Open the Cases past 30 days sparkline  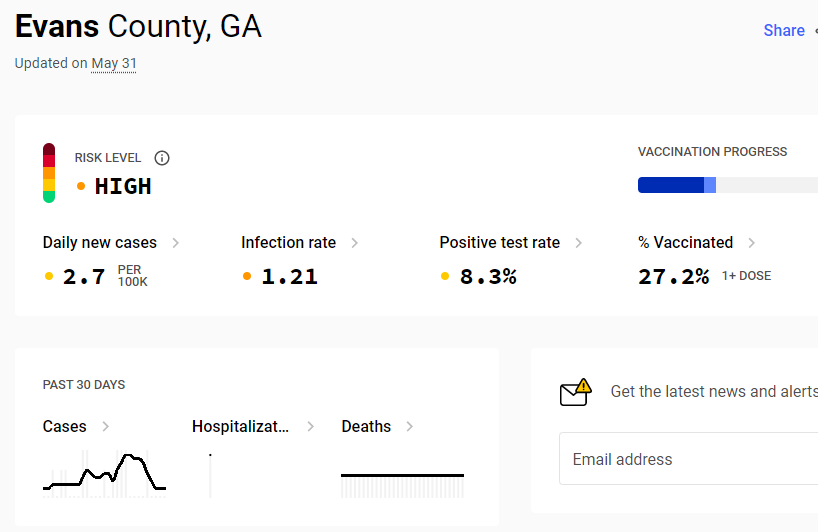click(x=104, y=474)
